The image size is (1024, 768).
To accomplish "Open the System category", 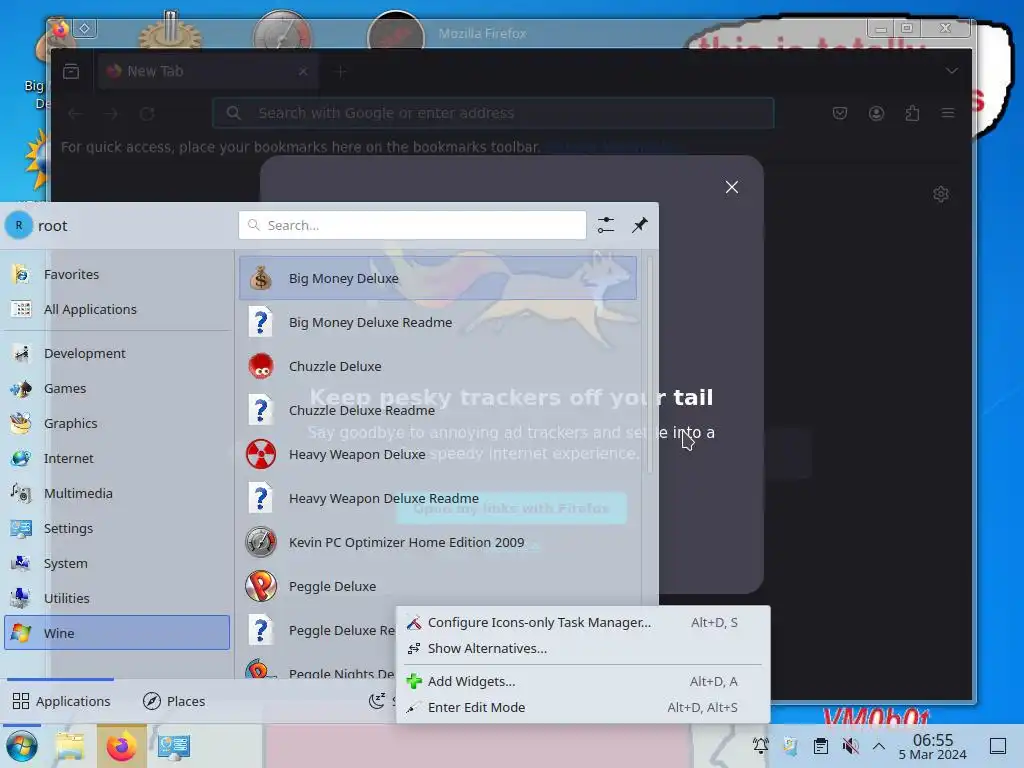I will 117,563.
